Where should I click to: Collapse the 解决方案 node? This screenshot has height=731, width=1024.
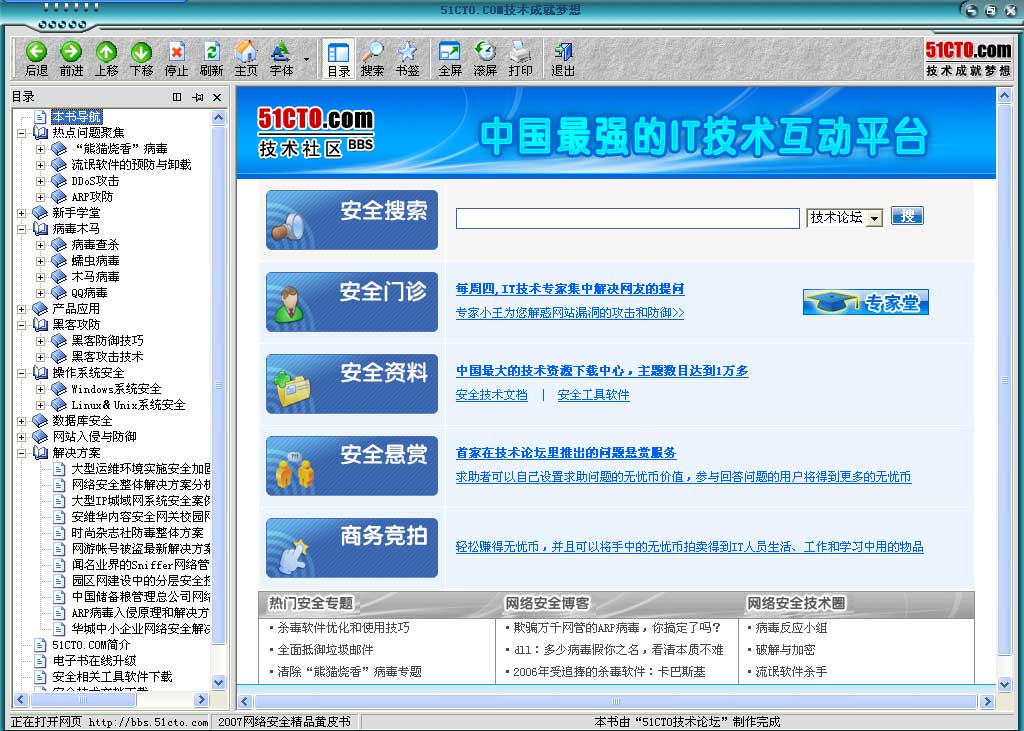pyautogui.click(x=22, y=453)
